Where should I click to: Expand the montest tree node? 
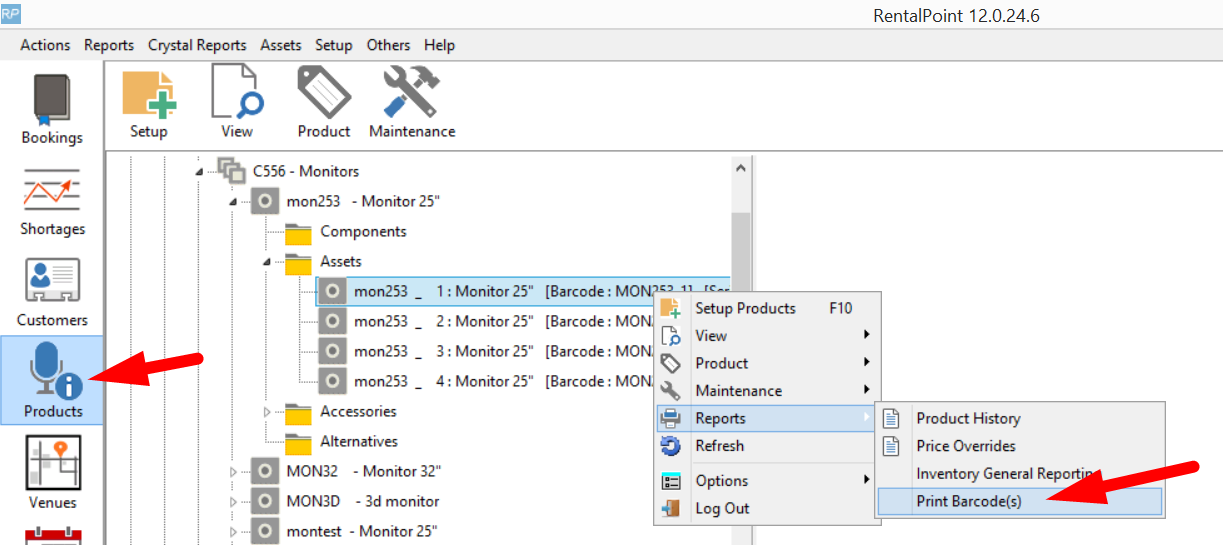click(x=233, y=532)
